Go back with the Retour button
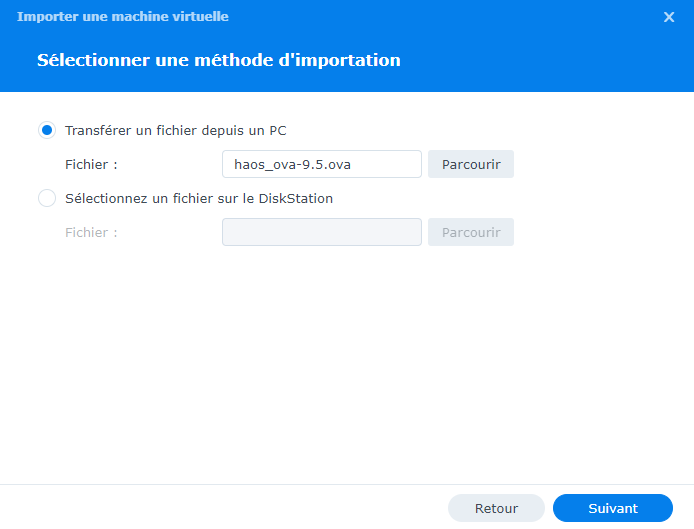The width and height of the screenshot is (694, 529). [496, 508]
